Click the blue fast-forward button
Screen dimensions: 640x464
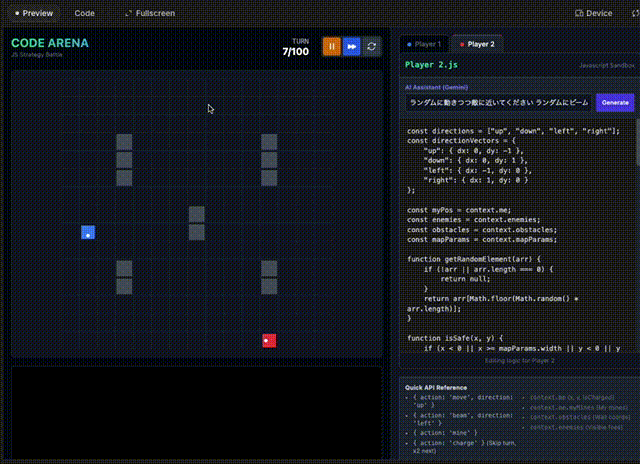[352, 47]
